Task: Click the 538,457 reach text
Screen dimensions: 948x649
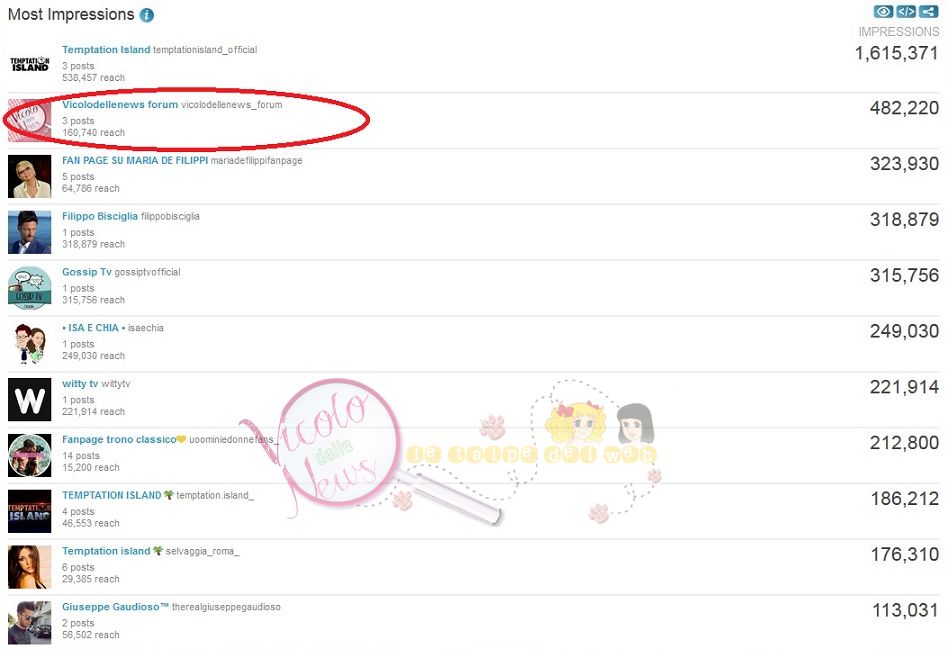Action: pyautogui.click(x=94, y=77)
